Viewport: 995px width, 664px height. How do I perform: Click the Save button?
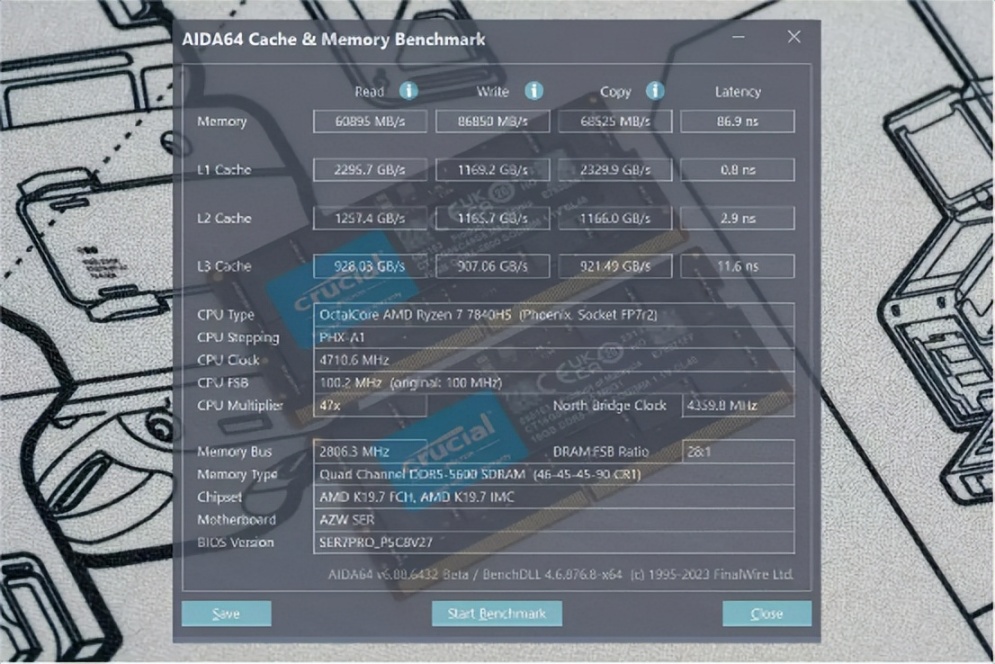pyautogui.click(x=227, y=613)
